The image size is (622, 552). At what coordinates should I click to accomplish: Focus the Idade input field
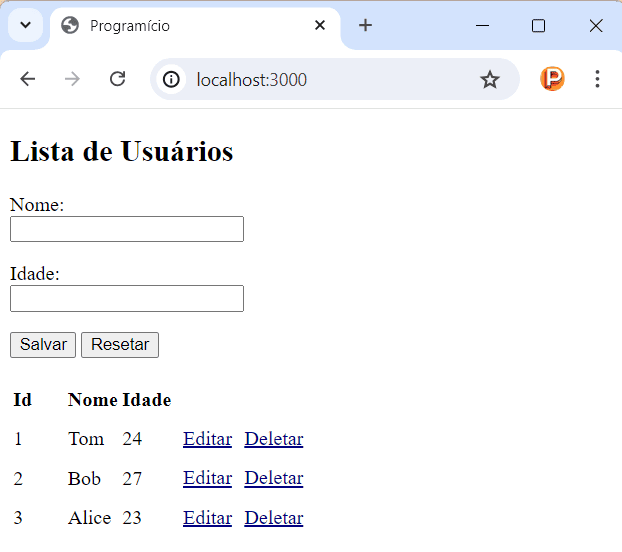(x=127, y=298)
